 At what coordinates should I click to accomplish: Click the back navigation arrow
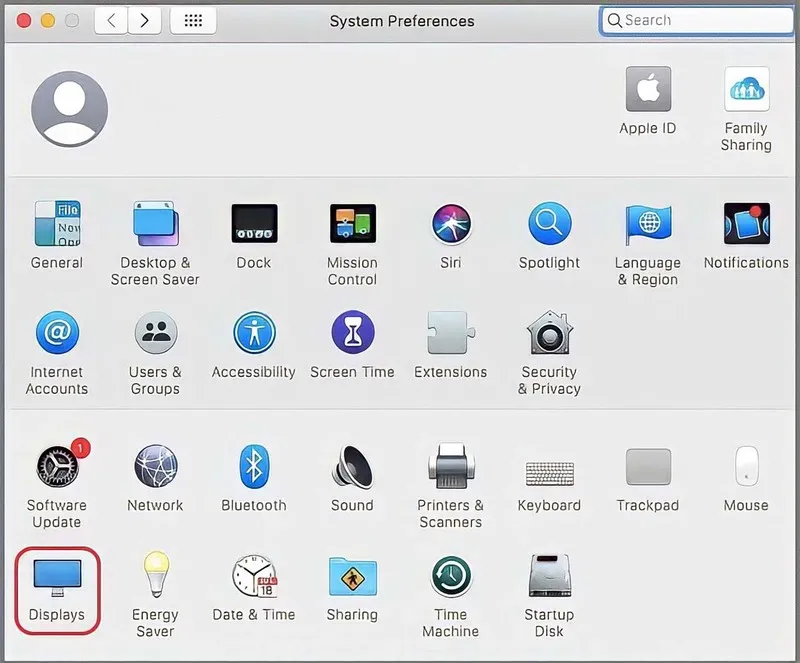(111, 20)
